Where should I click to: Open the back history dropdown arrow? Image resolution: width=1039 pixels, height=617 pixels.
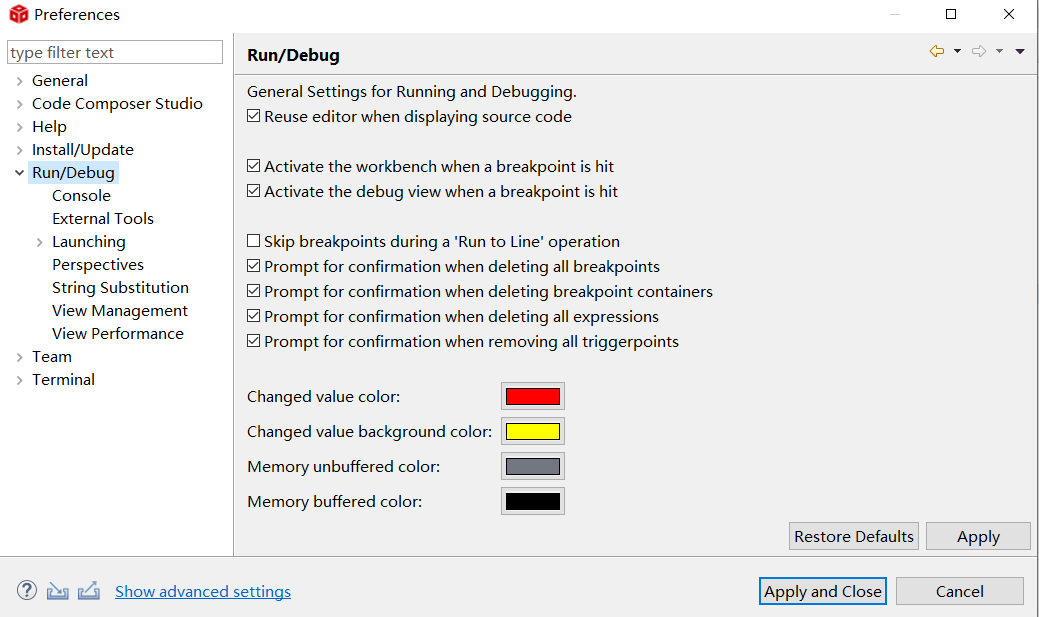pos(957,51)
